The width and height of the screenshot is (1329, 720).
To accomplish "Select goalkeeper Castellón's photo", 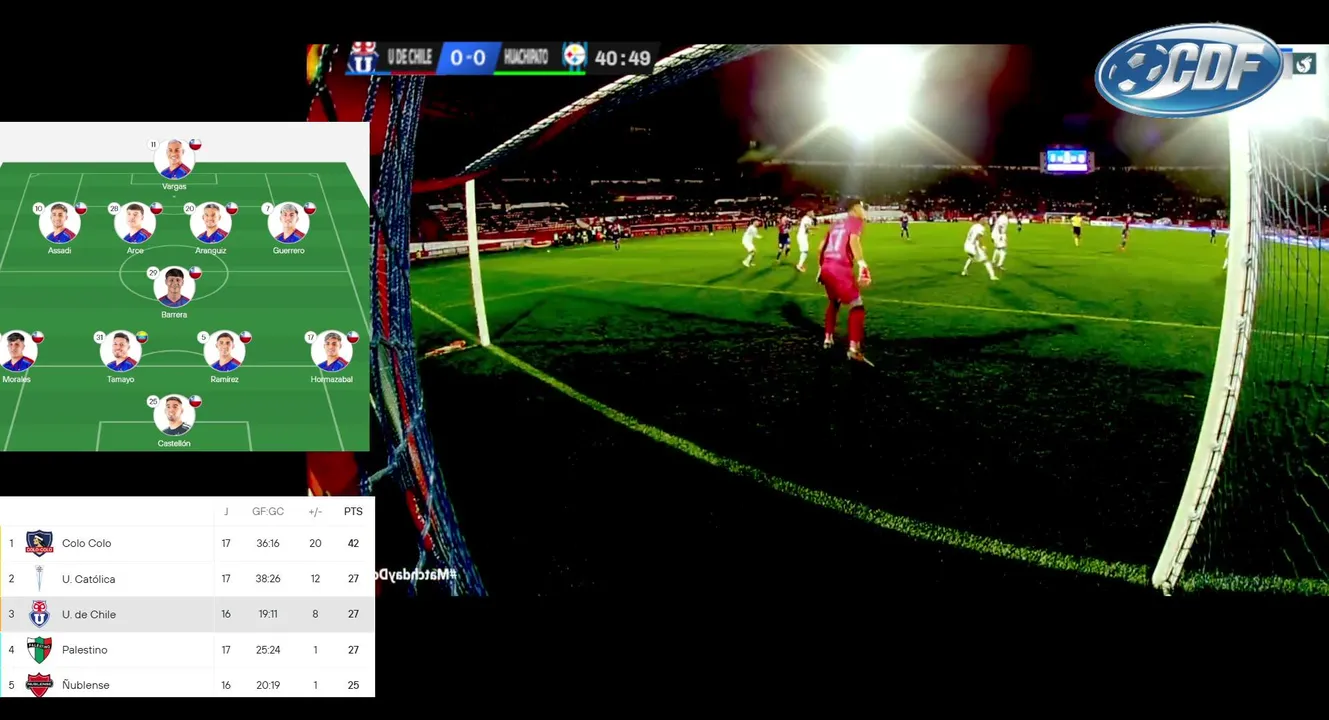I will (x=174, y=416).
